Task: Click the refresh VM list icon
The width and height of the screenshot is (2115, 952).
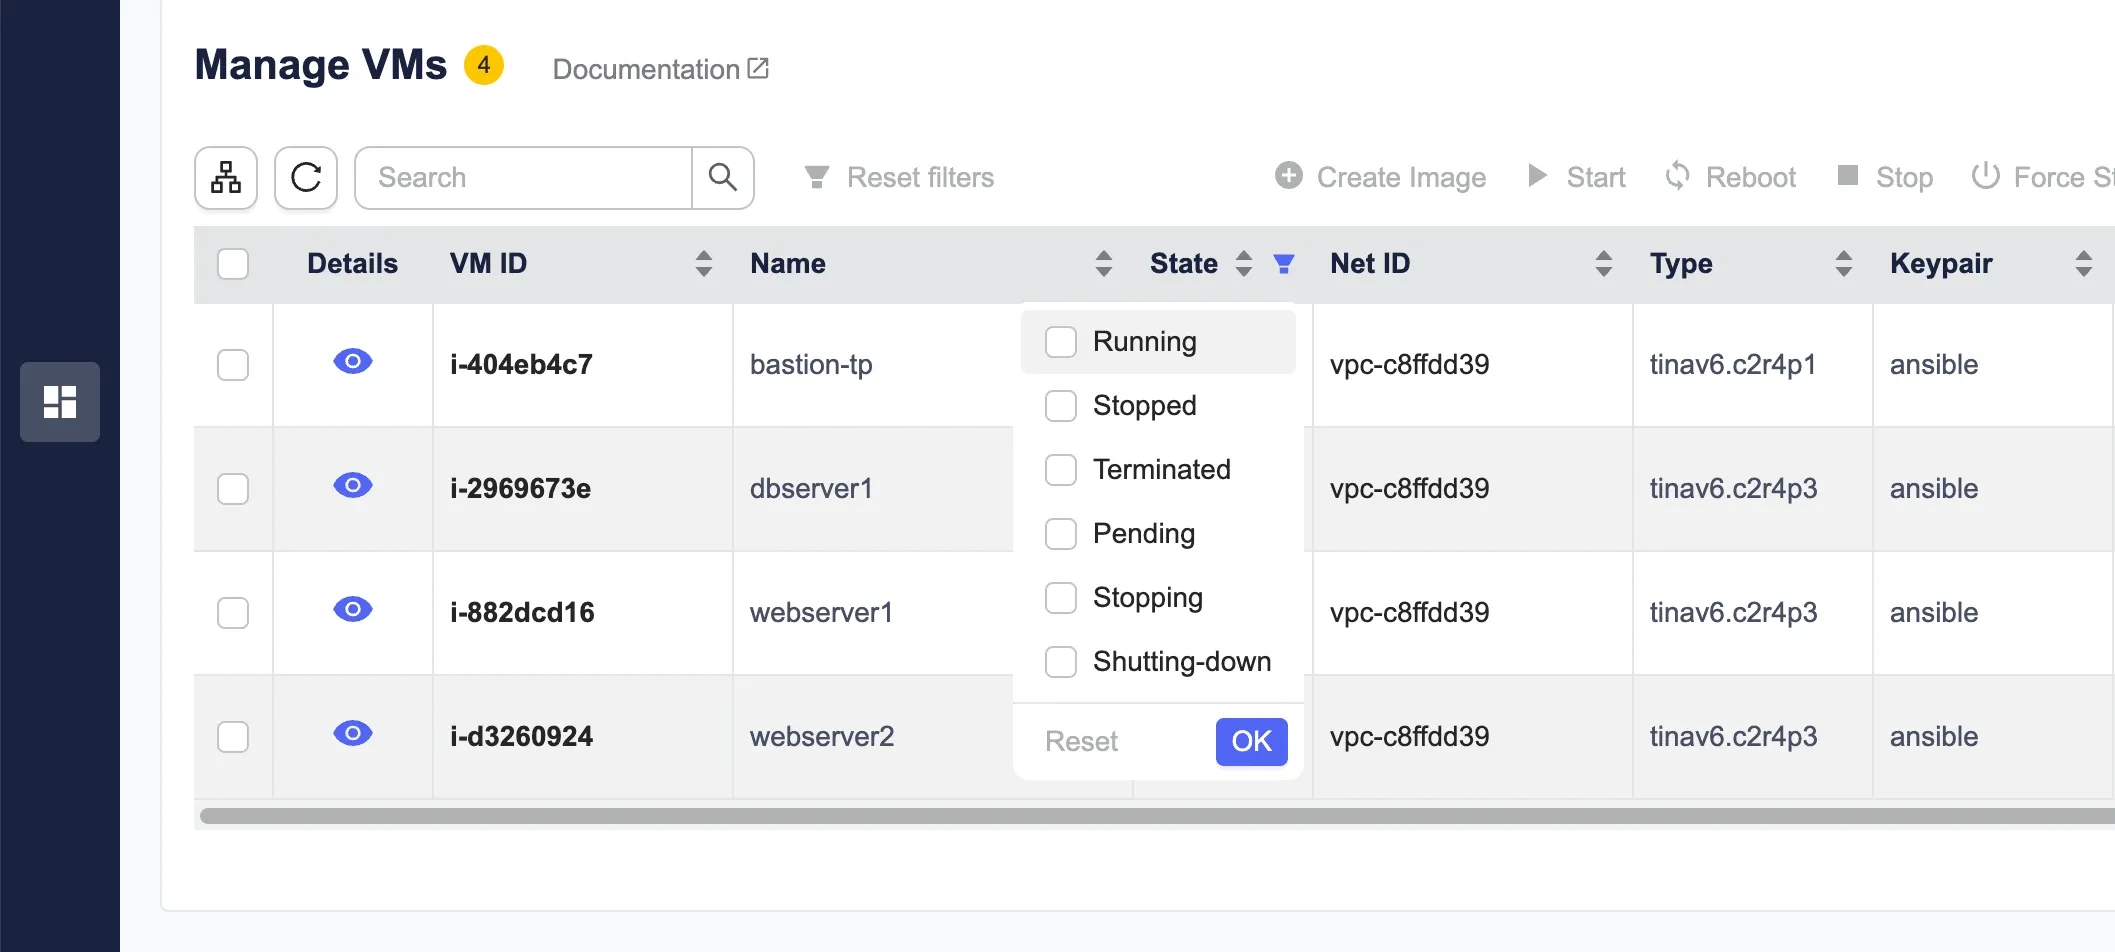Action: pyautogui.click(x=306, y=178)
